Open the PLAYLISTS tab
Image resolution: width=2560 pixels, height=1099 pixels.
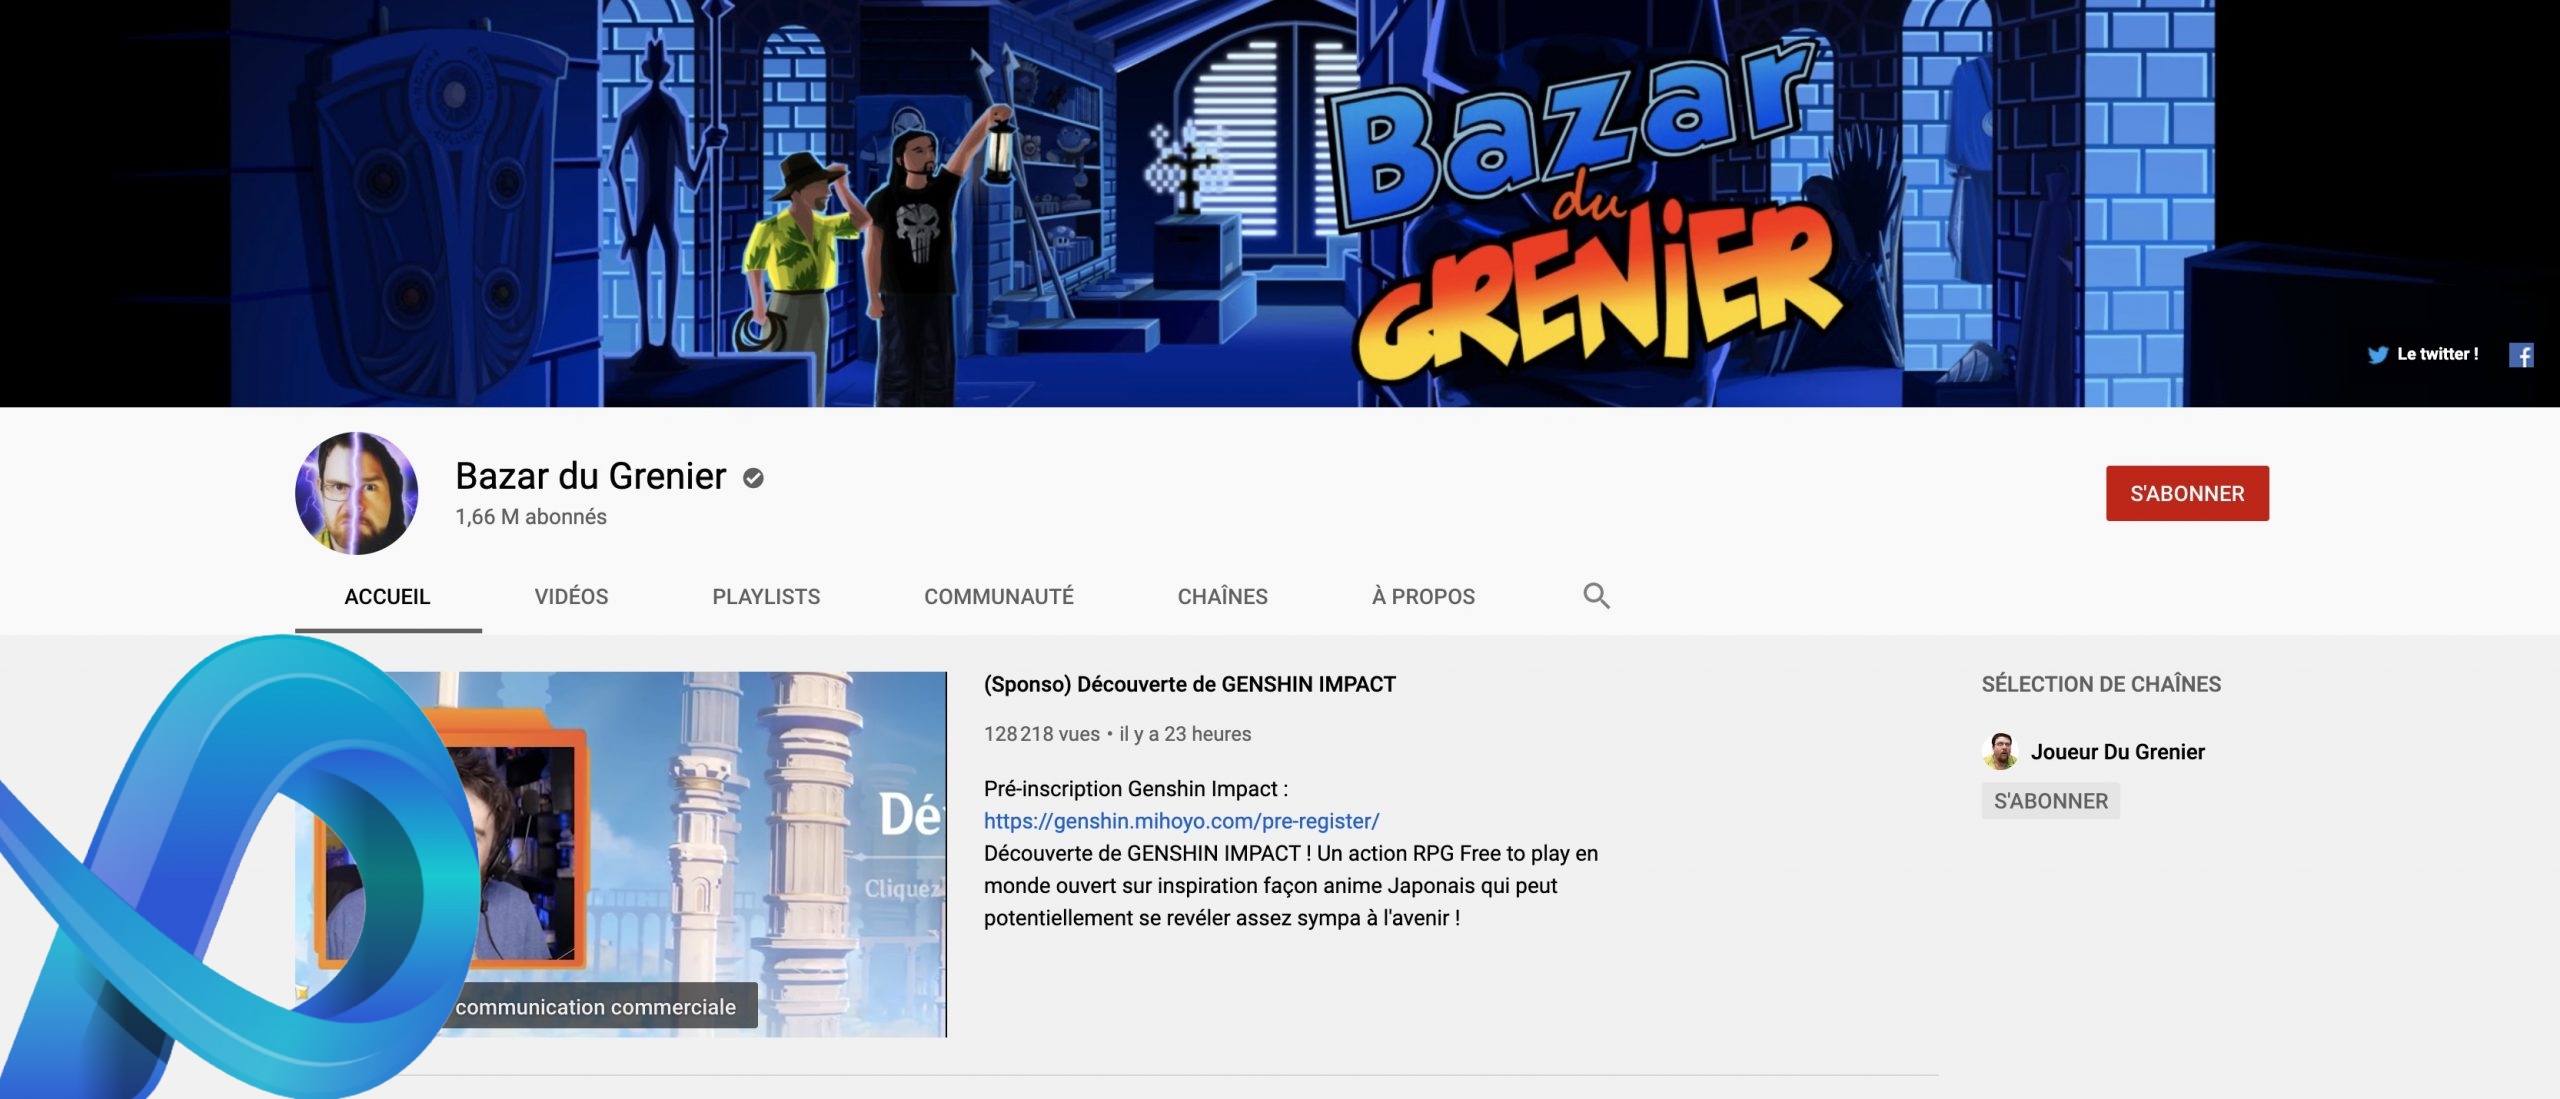click(766, 597)
